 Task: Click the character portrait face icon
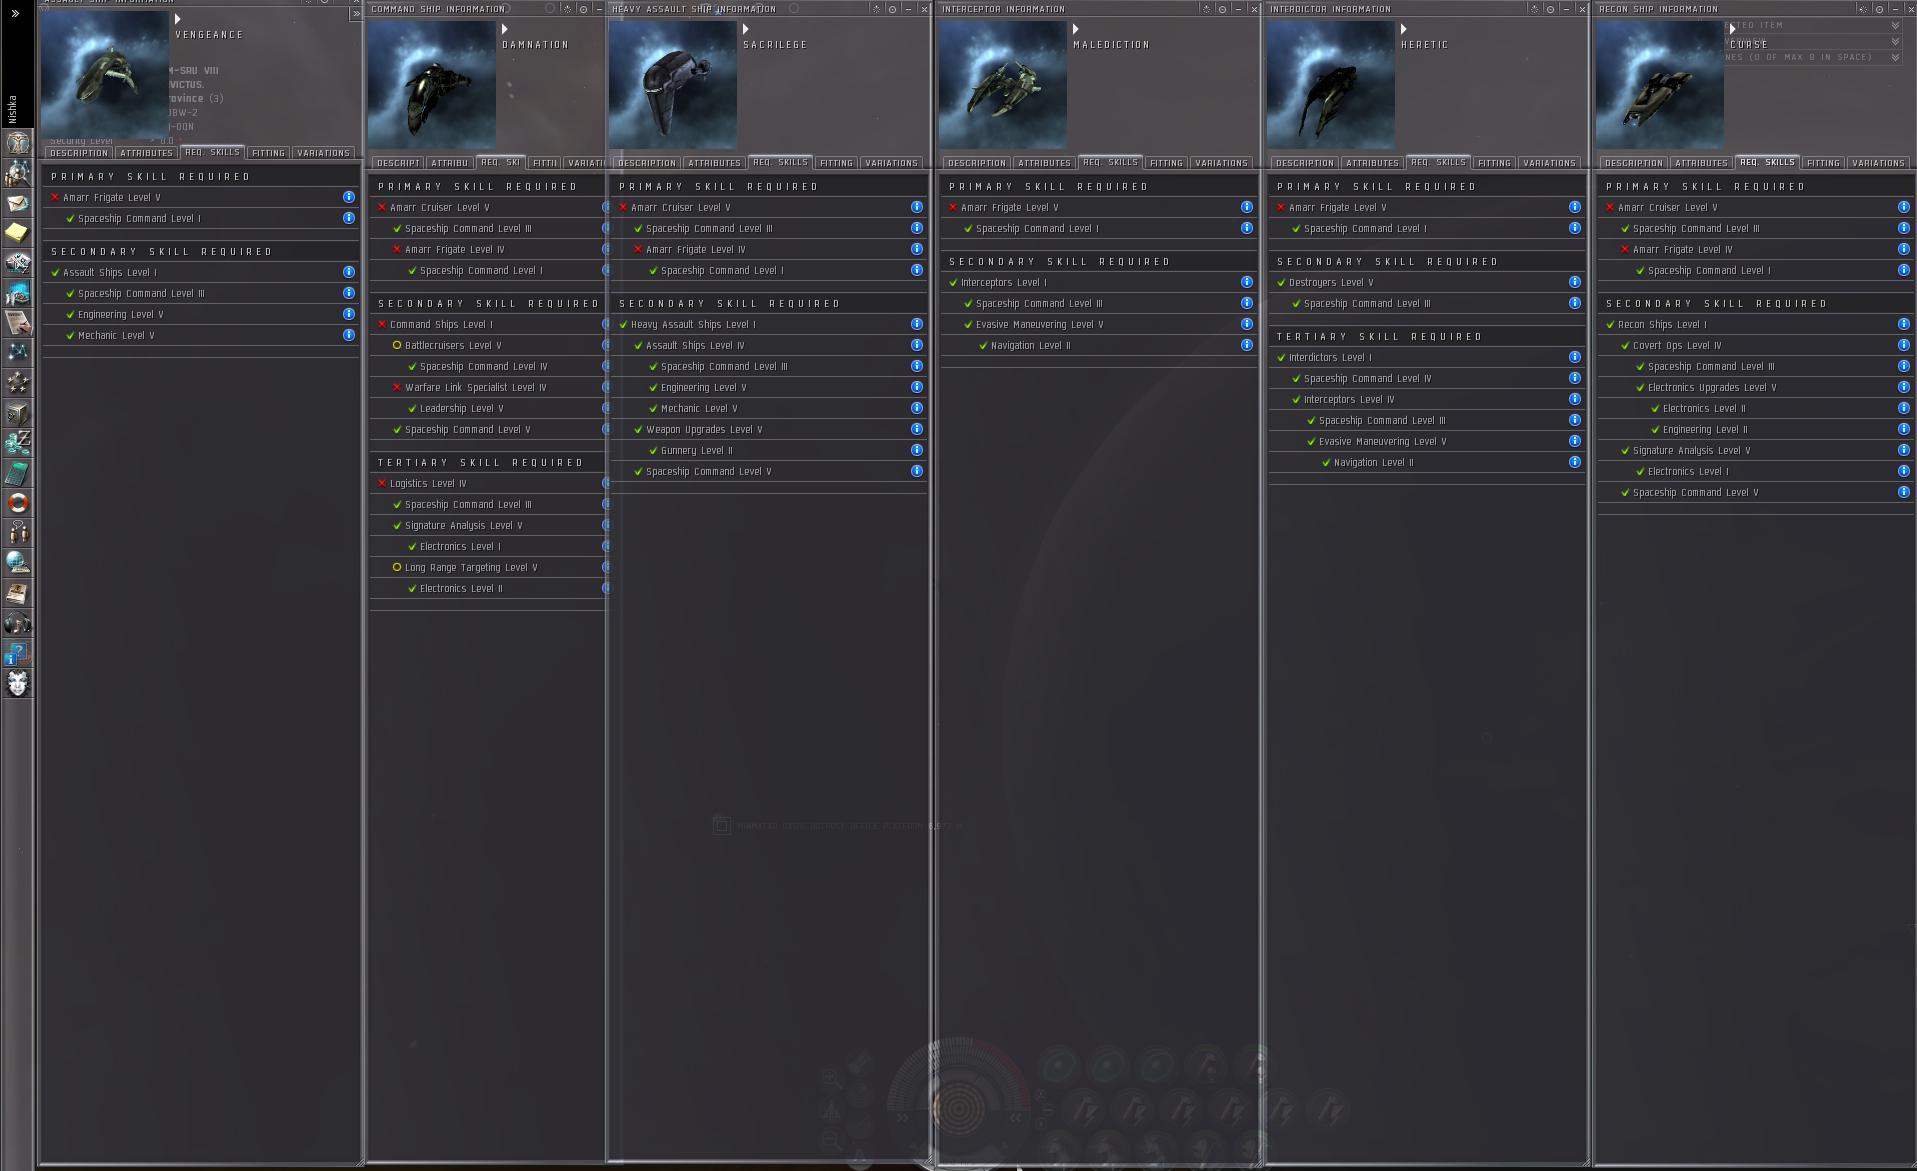[x=18, y=683]
